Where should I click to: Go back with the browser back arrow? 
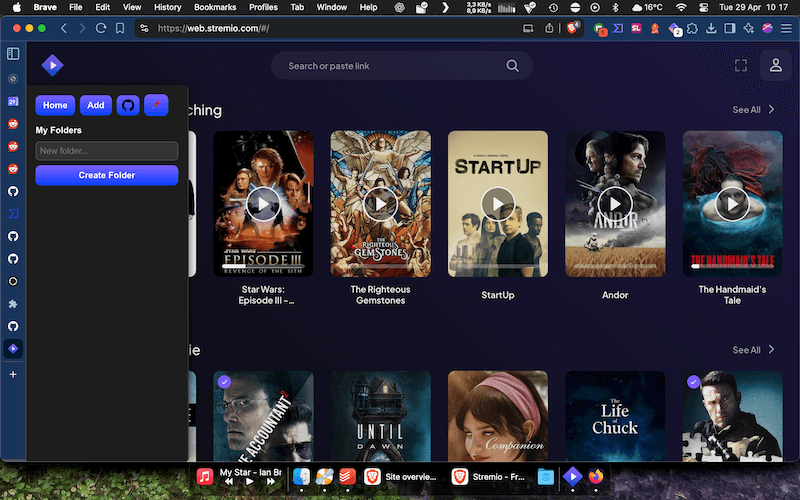click(64, 28)
